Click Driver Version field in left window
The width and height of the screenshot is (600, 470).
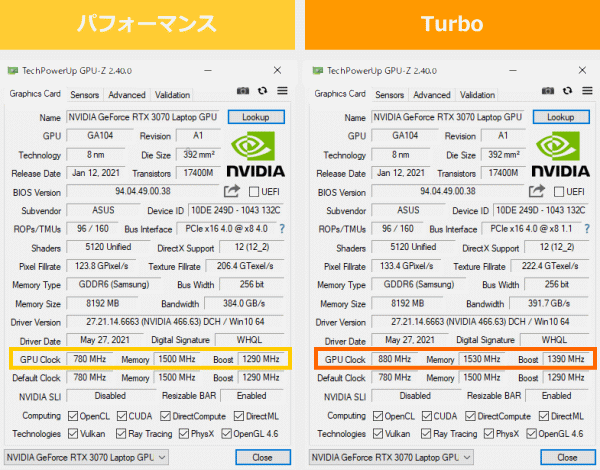tap(175, 322)
